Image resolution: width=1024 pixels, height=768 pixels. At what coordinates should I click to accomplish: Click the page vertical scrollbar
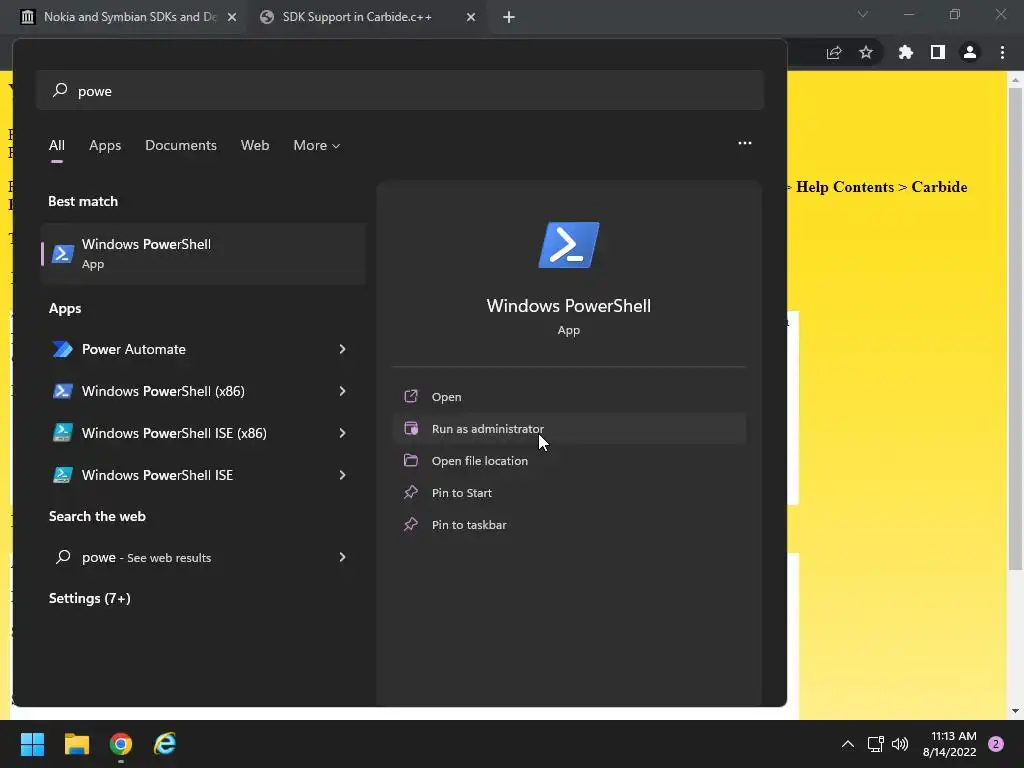[x=1015, y=327]
